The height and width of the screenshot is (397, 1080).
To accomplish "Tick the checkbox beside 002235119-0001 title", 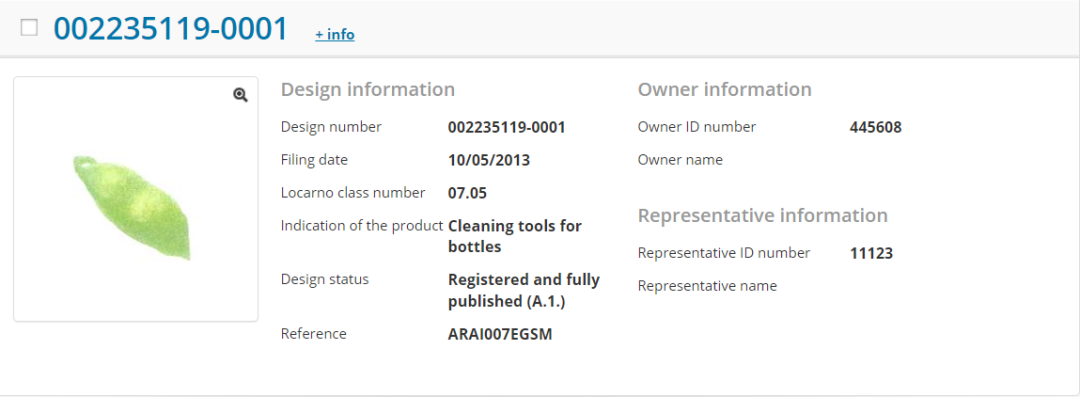I will click(29, 28).
